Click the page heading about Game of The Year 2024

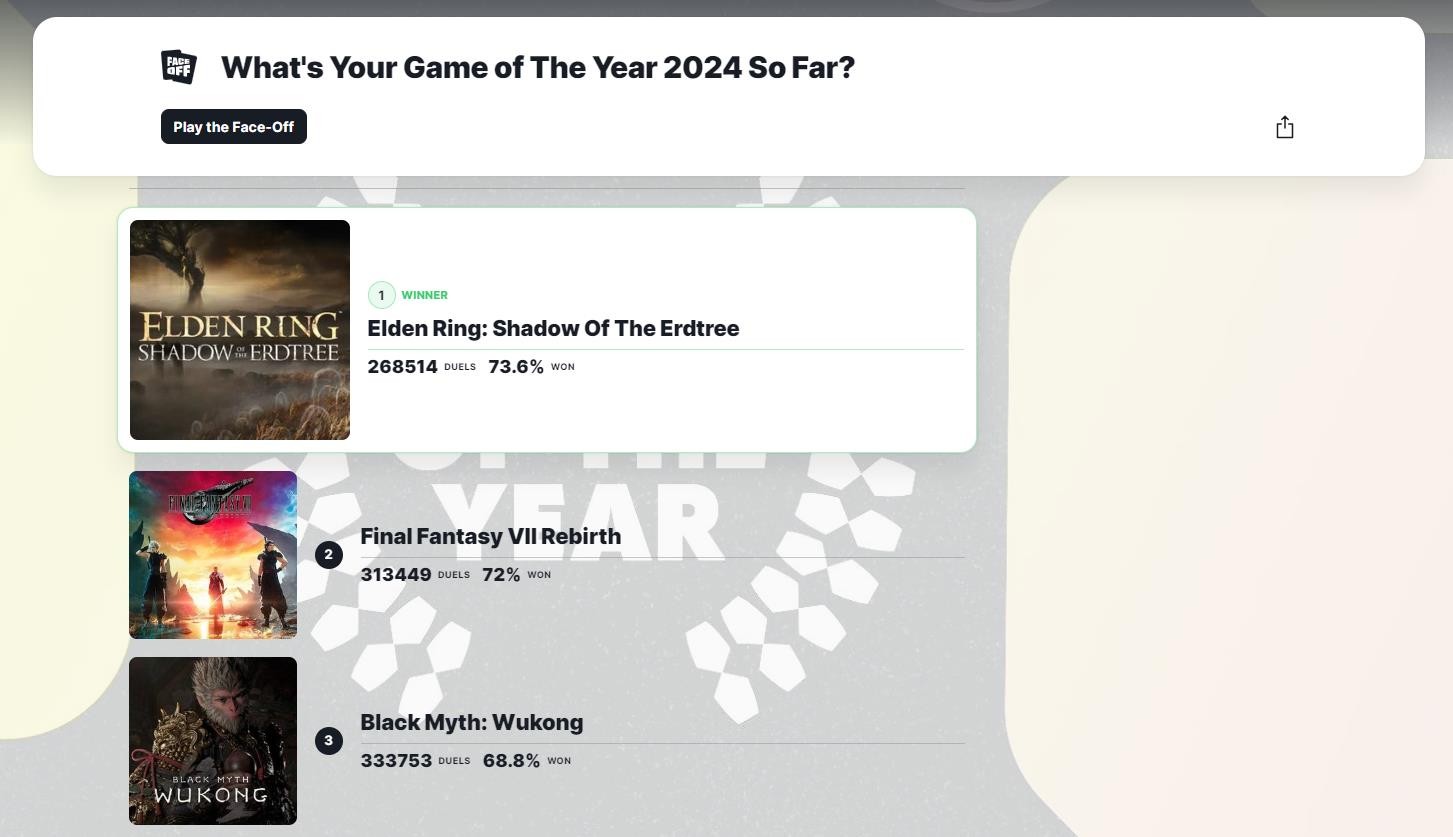pos(538,67)
